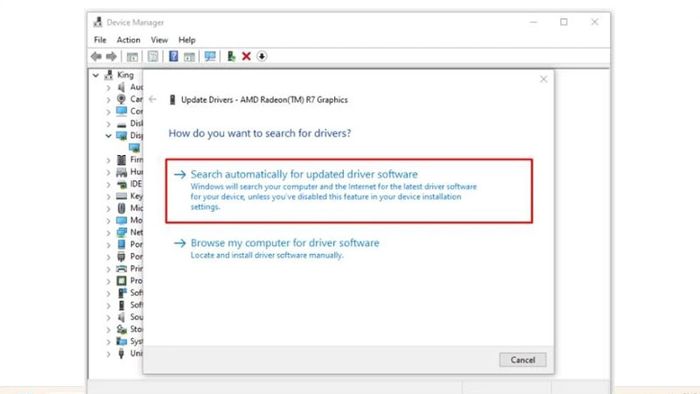The image size is (700, 394).
Task: Select the 'Locate and install driver software manually.' text
Action: pyautogui.click(x=267, y=255)
